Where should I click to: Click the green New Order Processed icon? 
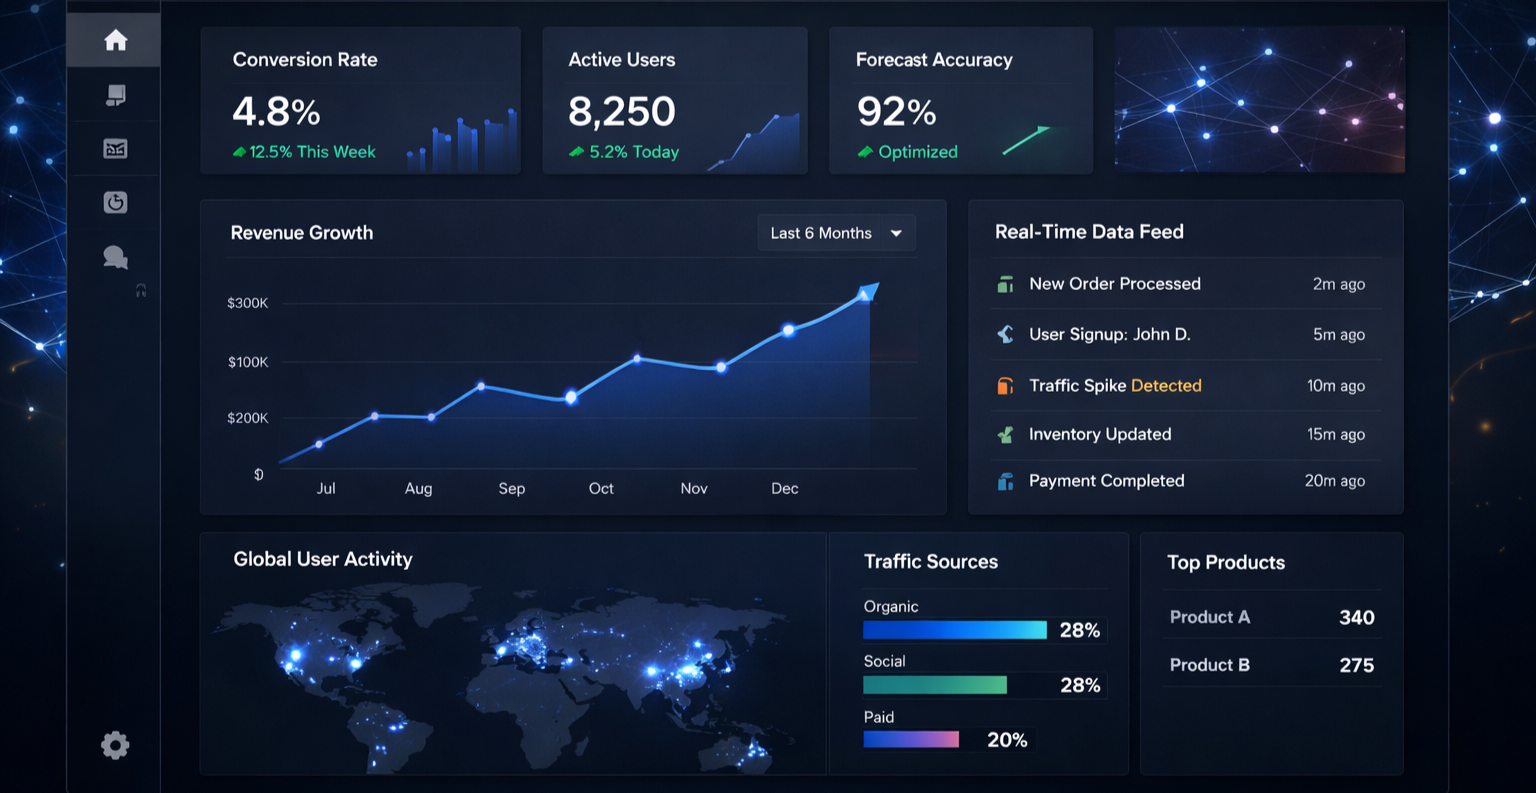[1005, 285]
